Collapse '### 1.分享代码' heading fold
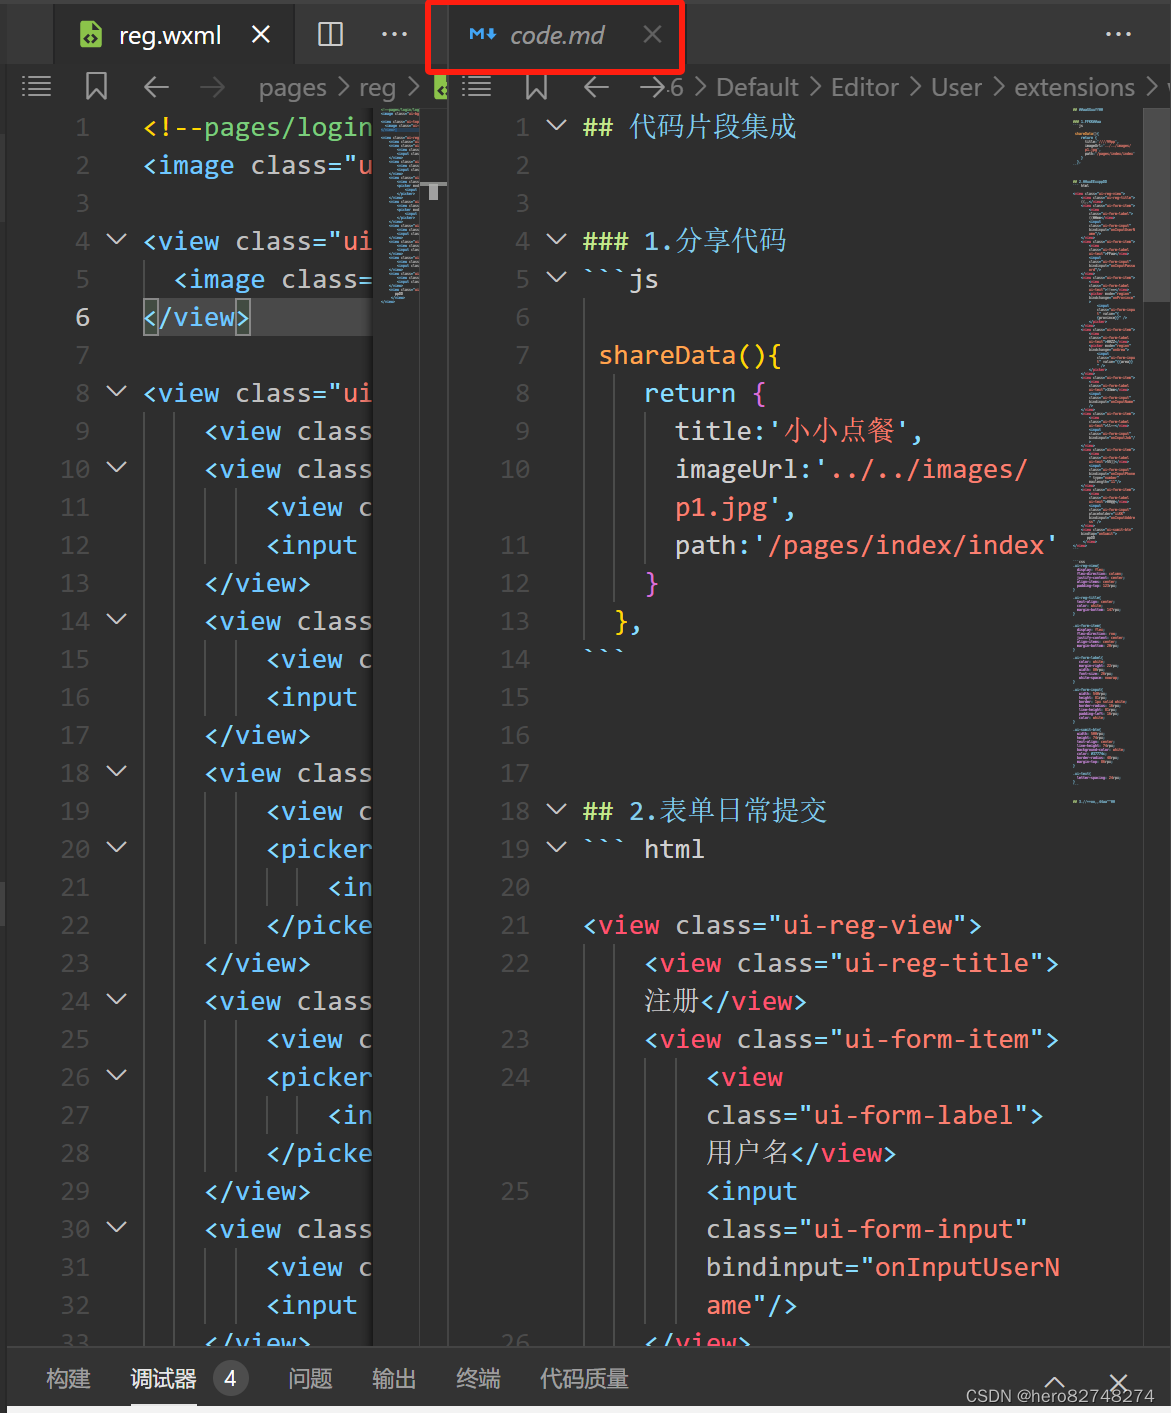 [556, 240]
